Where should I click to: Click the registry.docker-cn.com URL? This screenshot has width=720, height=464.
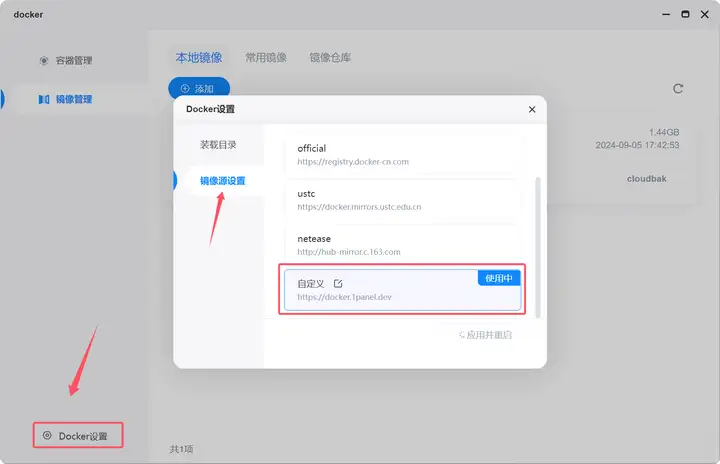coord(353,162)
